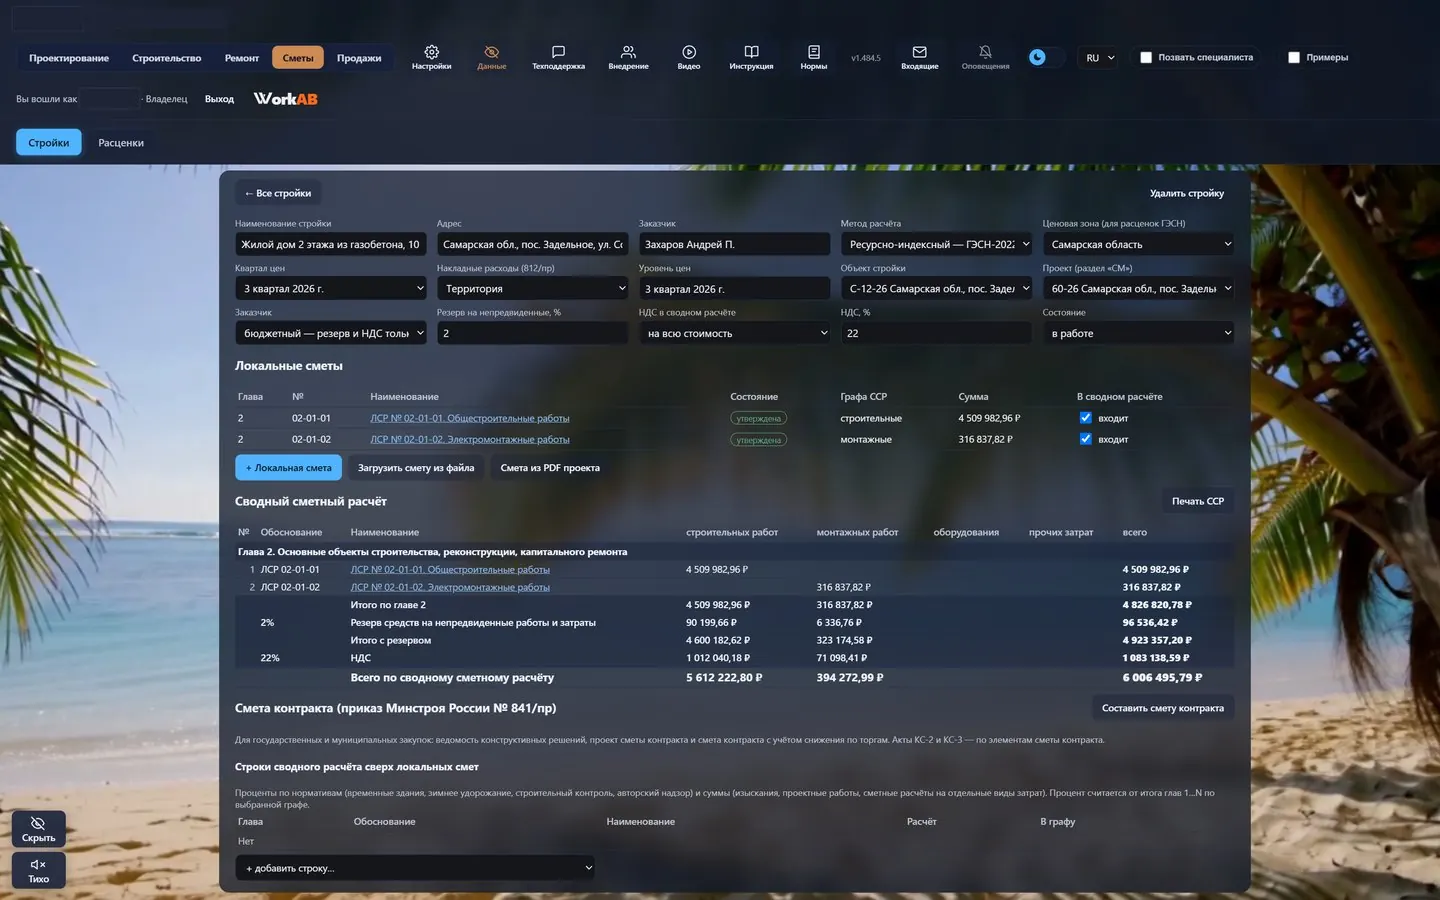Expand the добавить строку dropdown
This screenshot has width=1440, height=900.
(x=415, y=868)
